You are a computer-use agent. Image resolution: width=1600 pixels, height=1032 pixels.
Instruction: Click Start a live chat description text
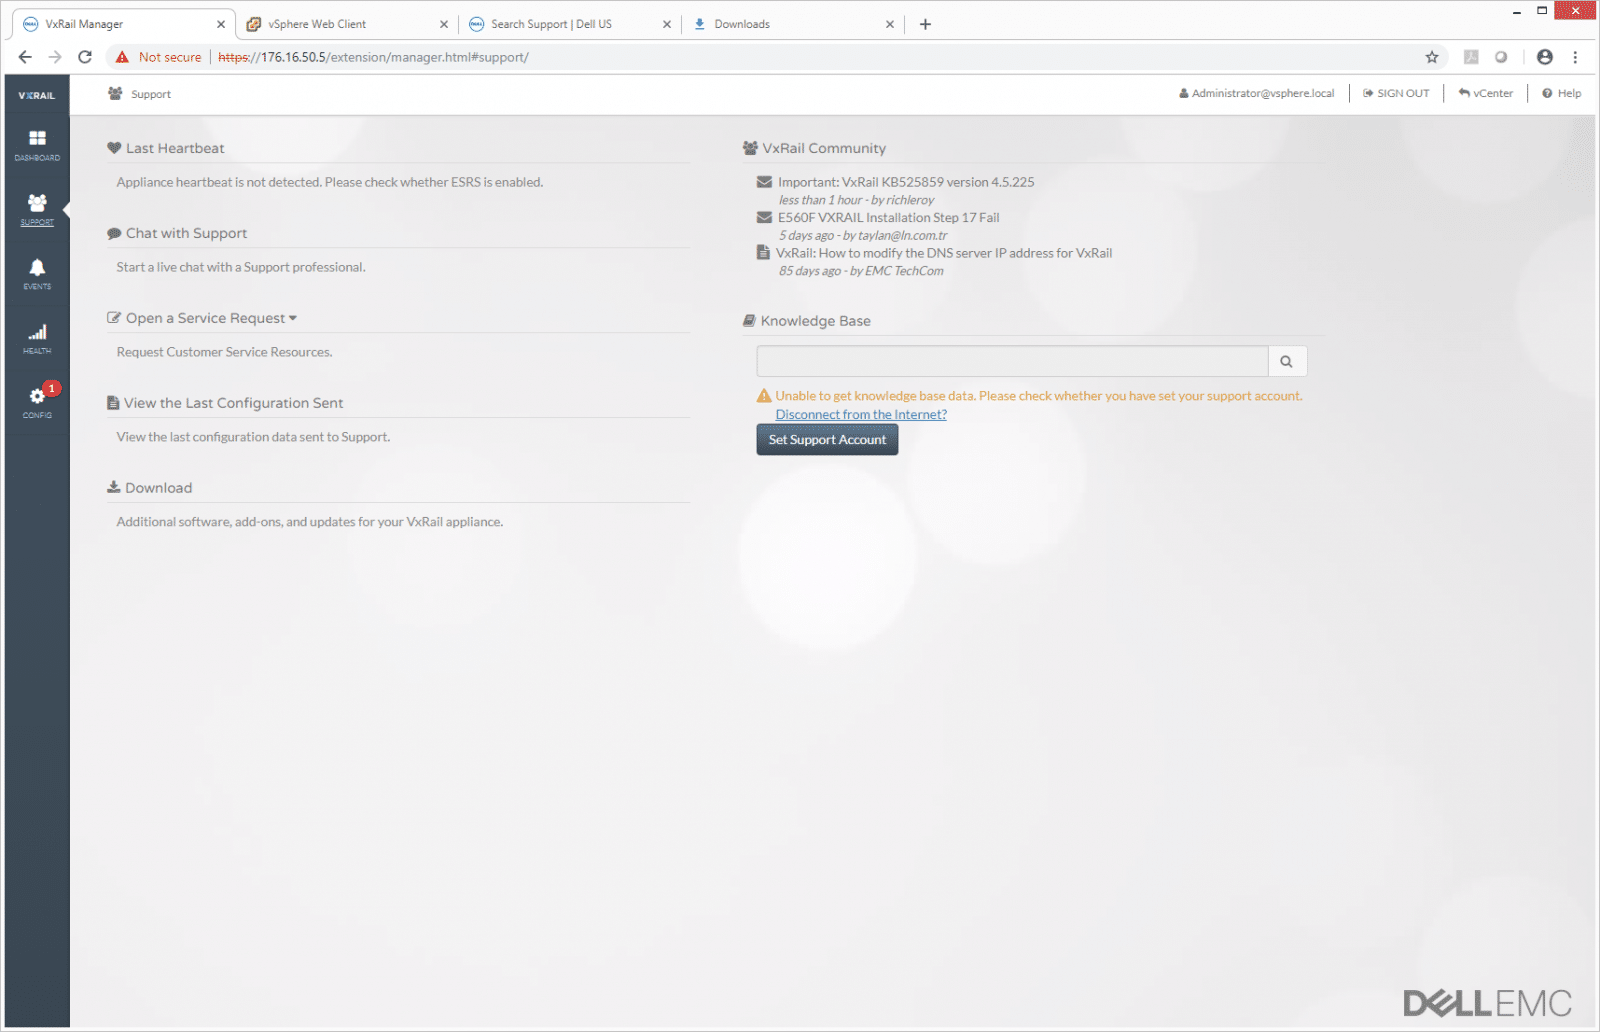[x=241, y=267]
